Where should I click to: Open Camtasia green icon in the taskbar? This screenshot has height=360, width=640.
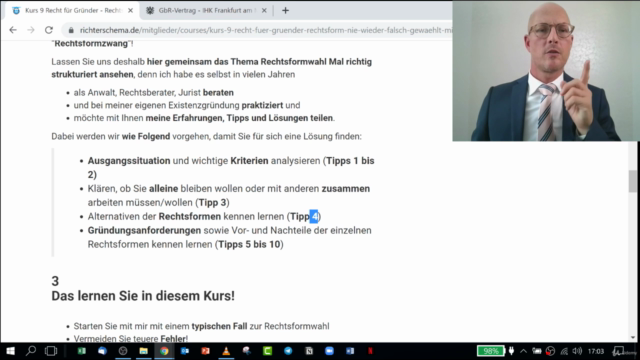pos(267,351)
